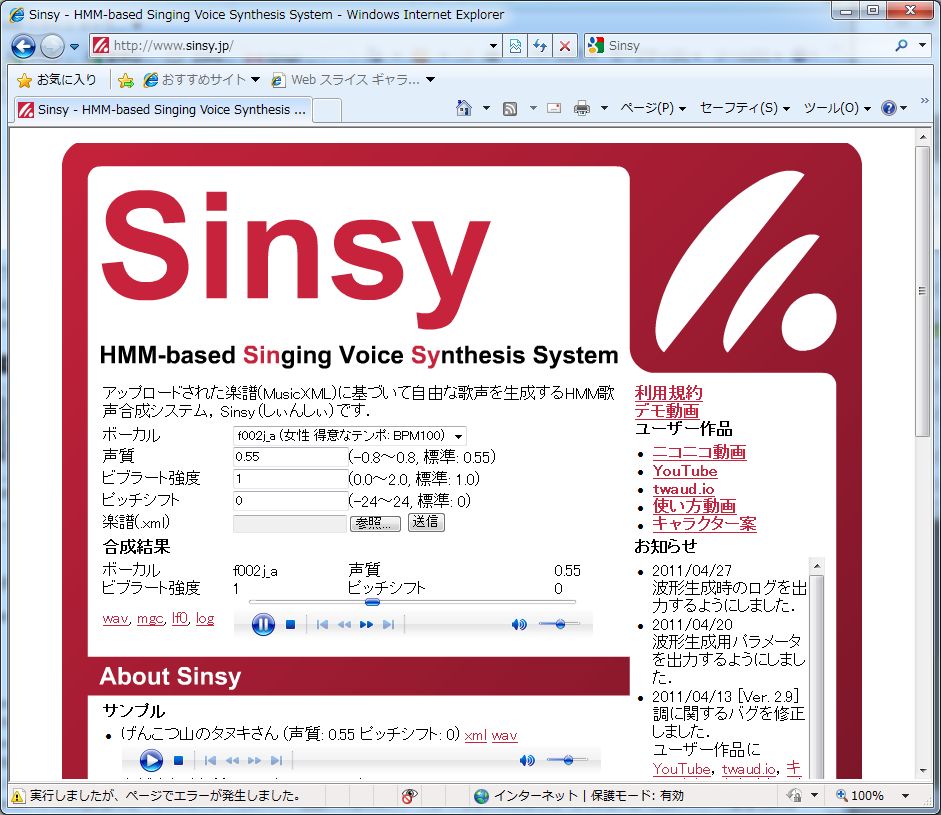Open the Web スライス ギャラ… favorites item
The width and height of the screenshot is (941, 815).
tap(353, 79)
